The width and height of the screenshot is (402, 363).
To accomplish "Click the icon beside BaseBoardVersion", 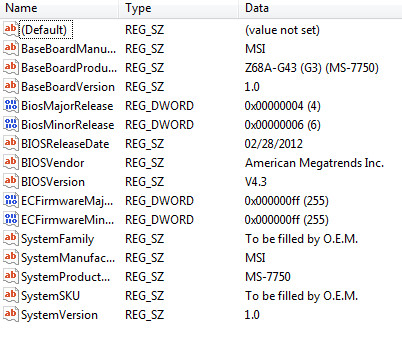I will point(10,86).
